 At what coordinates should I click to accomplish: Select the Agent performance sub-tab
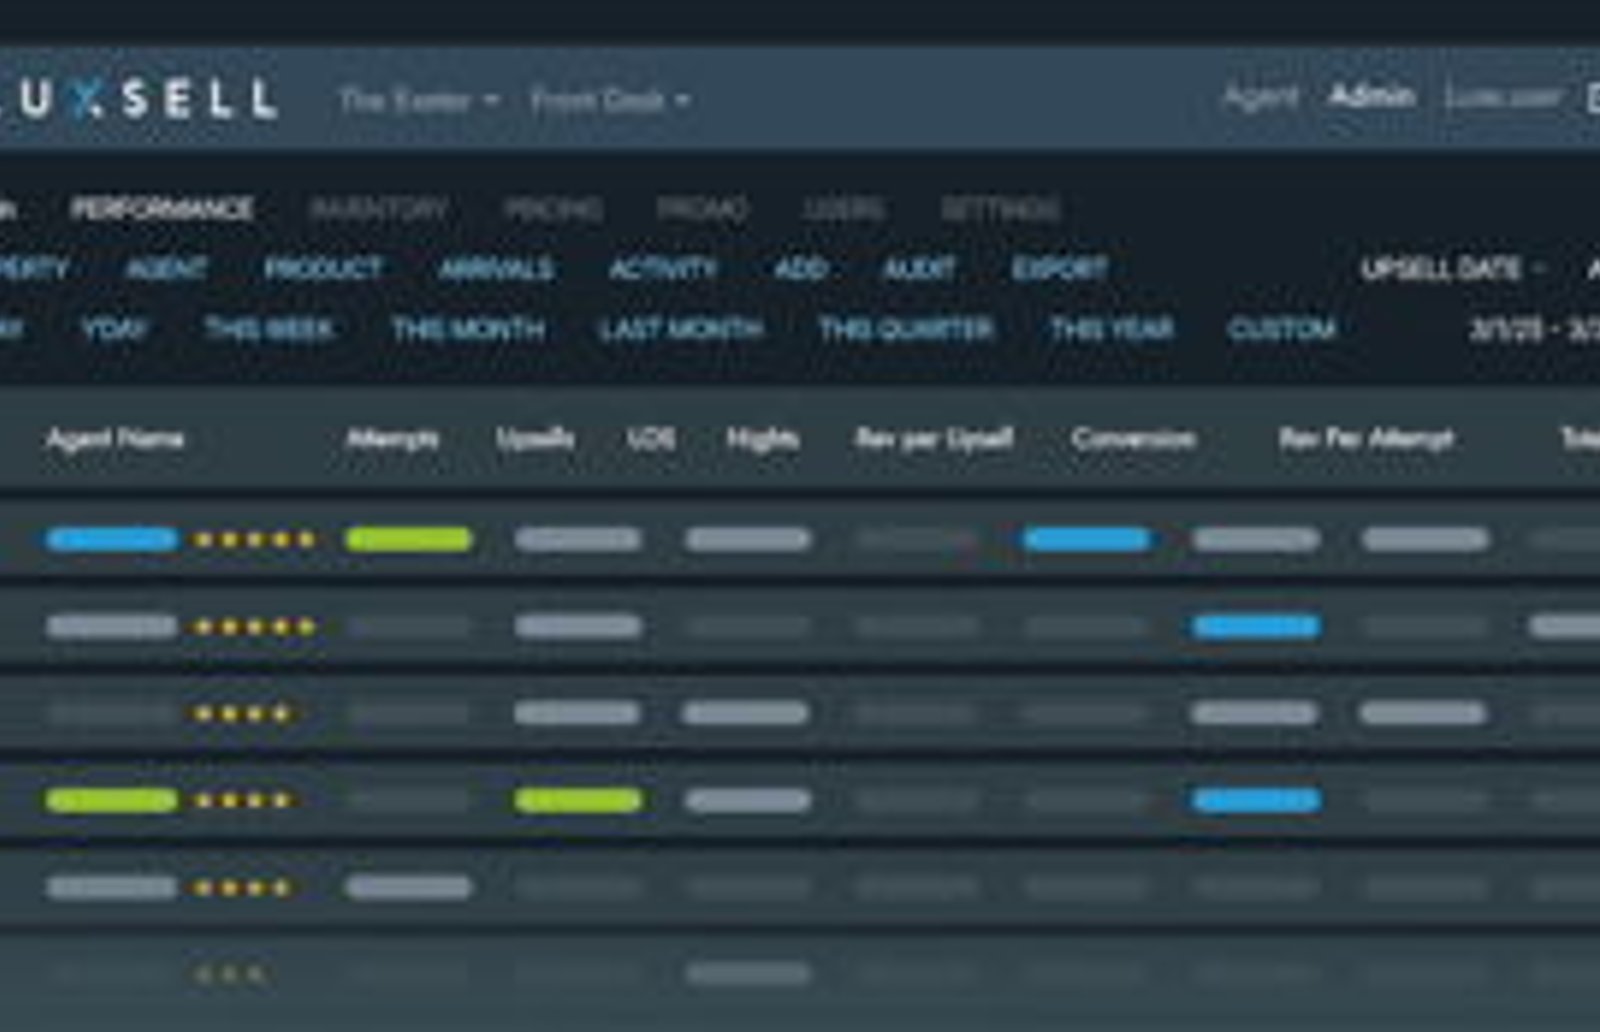pos(167,268)
